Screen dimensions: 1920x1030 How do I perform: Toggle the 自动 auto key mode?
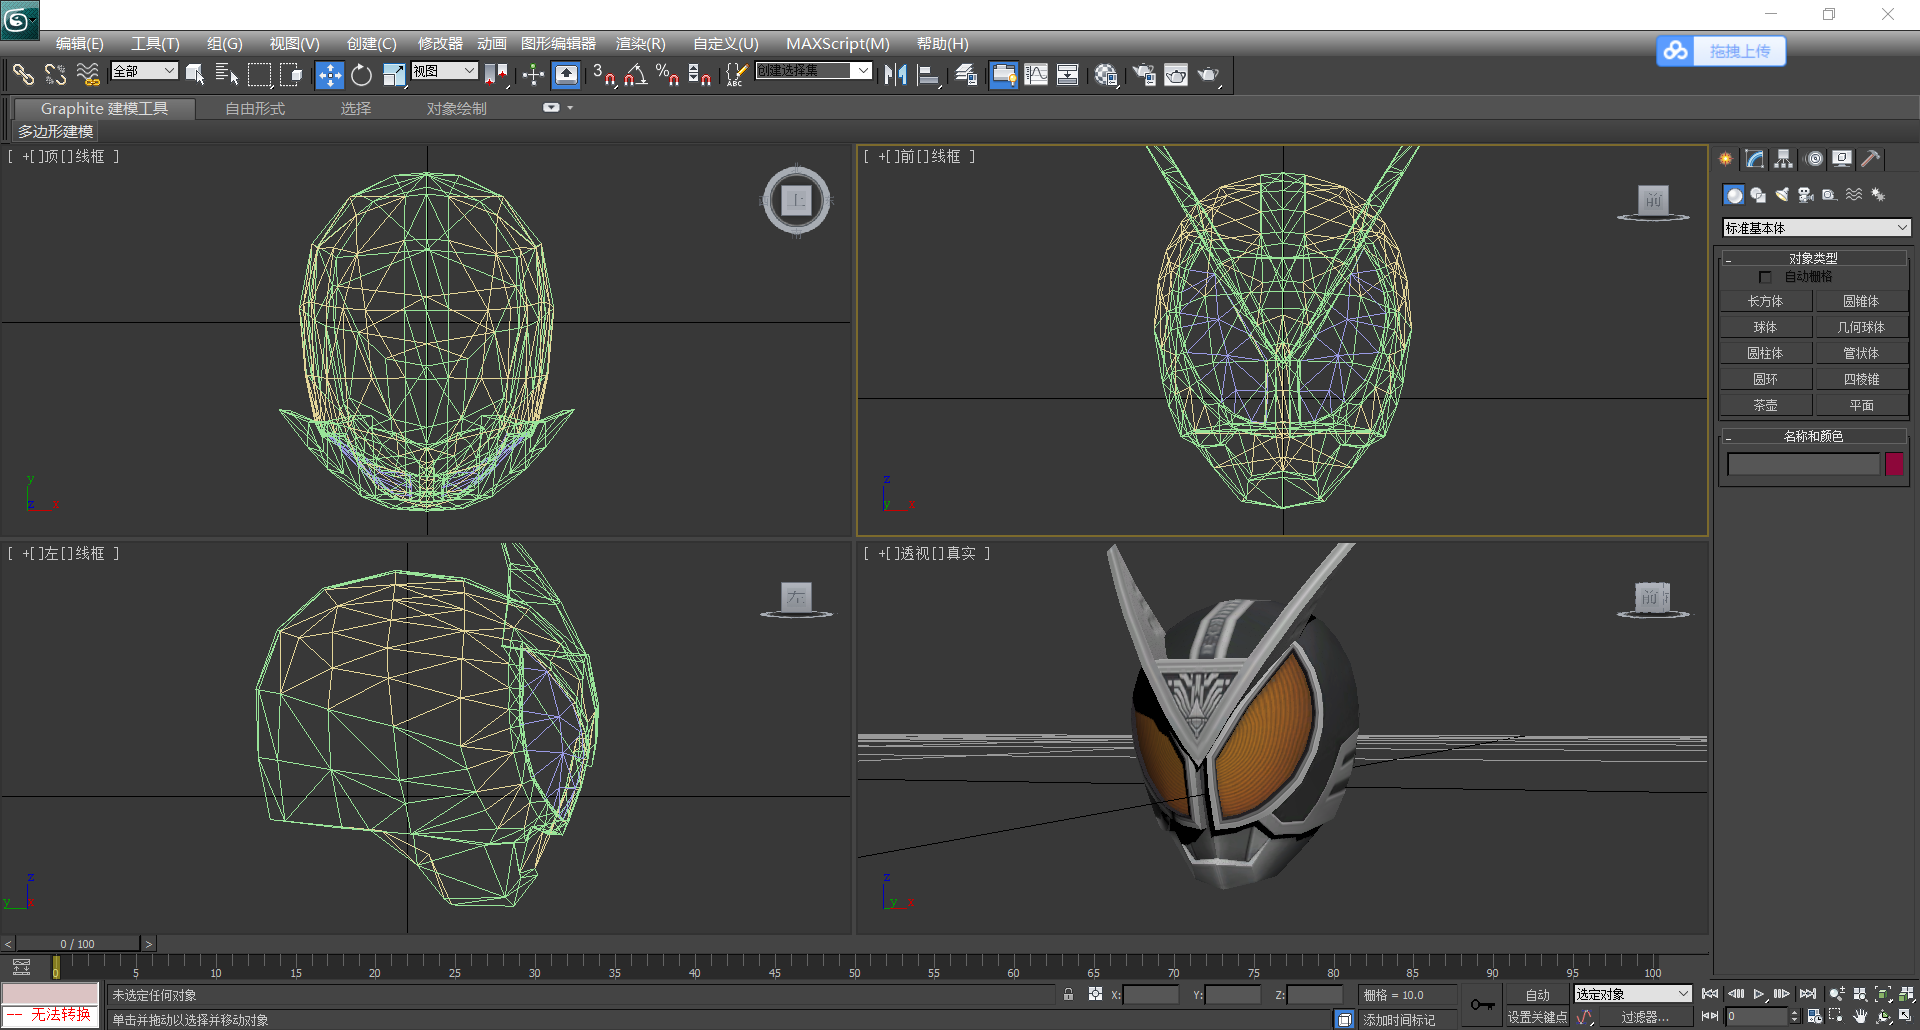1537,995
